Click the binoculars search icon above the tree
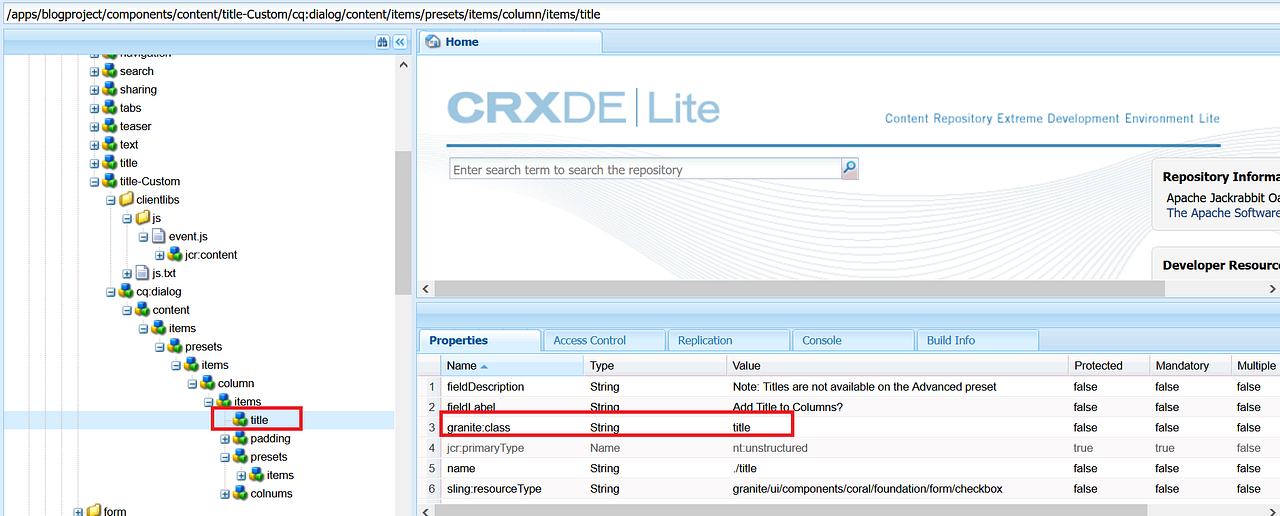 (x=382, y=42)
